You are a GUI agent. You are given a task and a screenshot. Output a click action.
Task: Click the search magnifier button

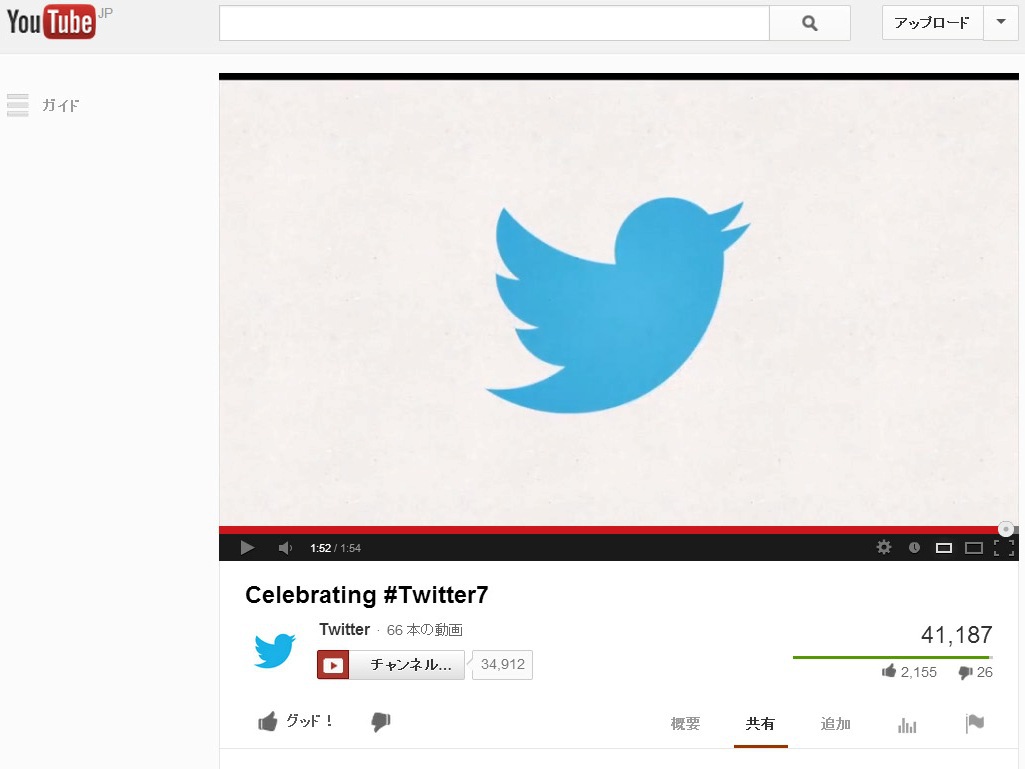(x=809, y=24)
